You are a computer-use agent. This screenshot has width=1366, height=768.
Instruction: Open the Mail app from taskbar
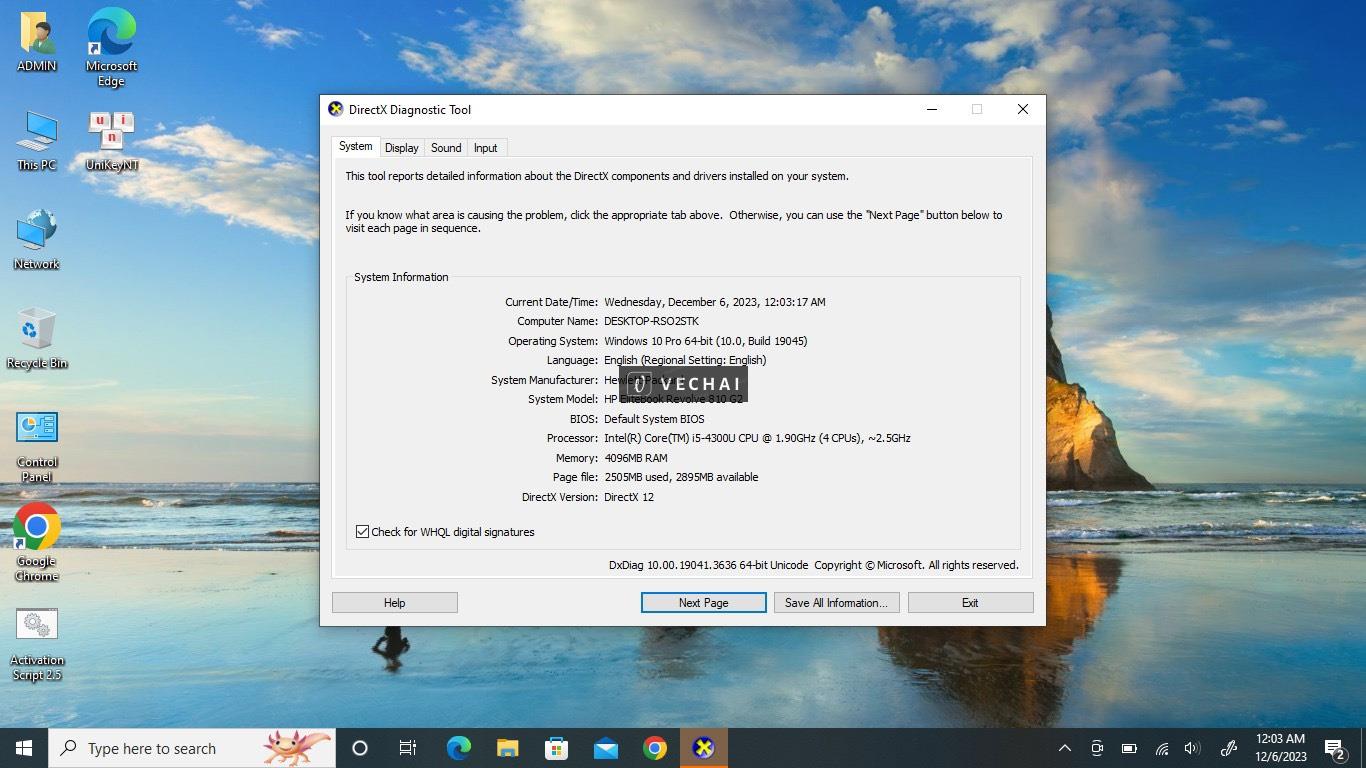click(x=605, y=748)
